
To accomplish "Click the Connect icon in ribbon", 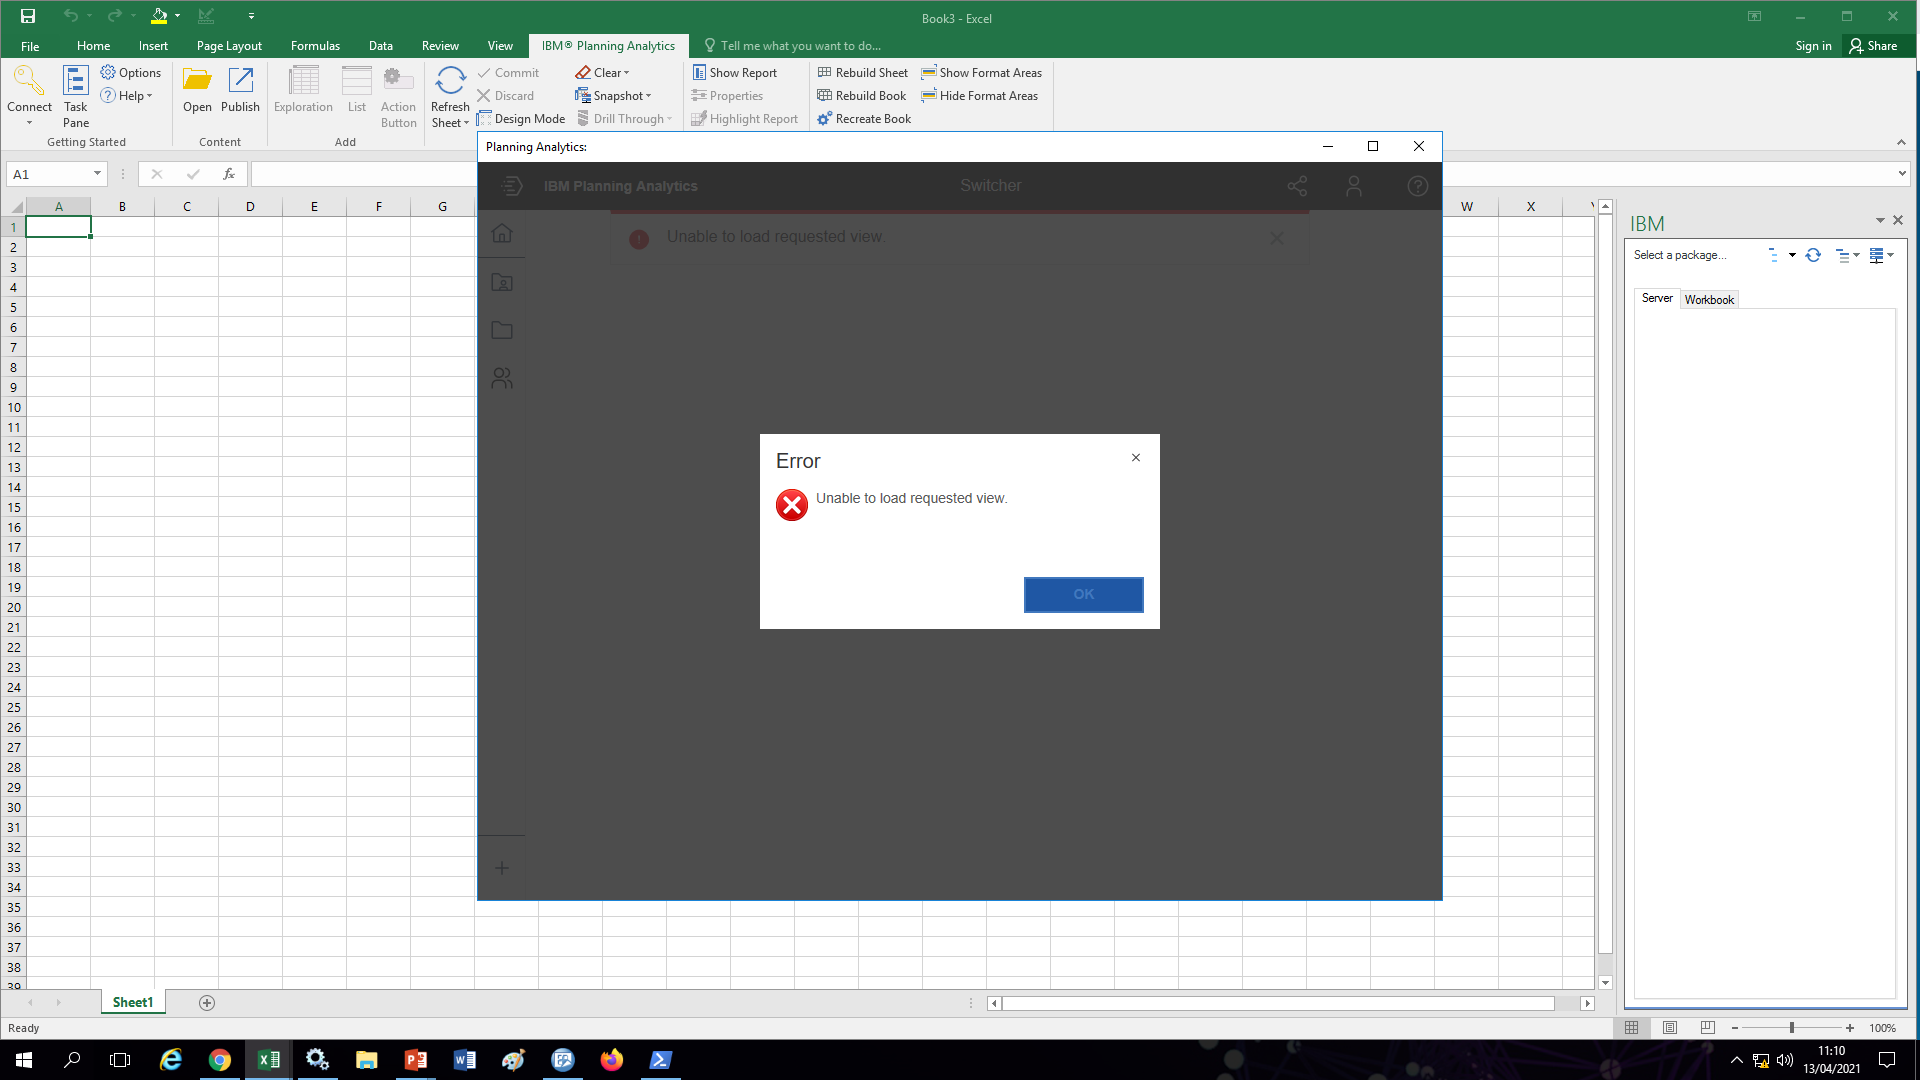I will tap(29, 83).
